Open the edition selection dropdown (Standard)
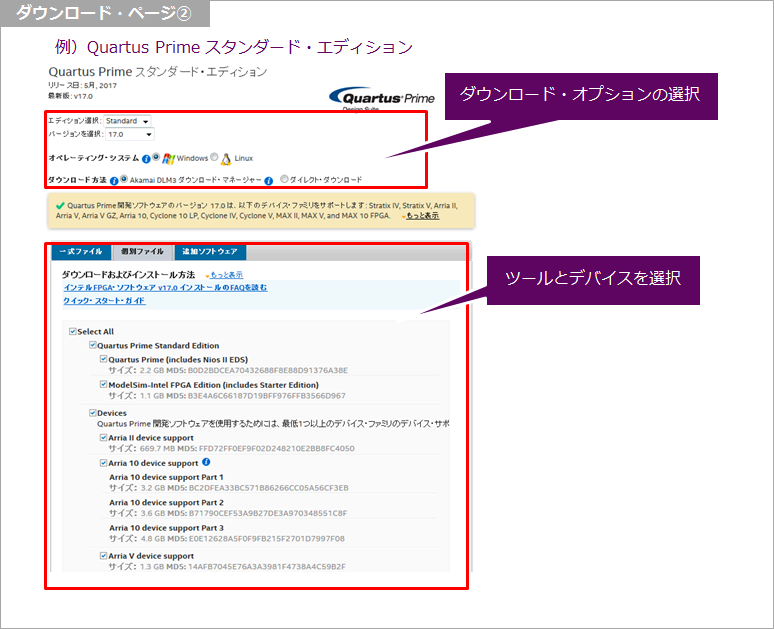The image size is (774, 629). tap(127, 121)
